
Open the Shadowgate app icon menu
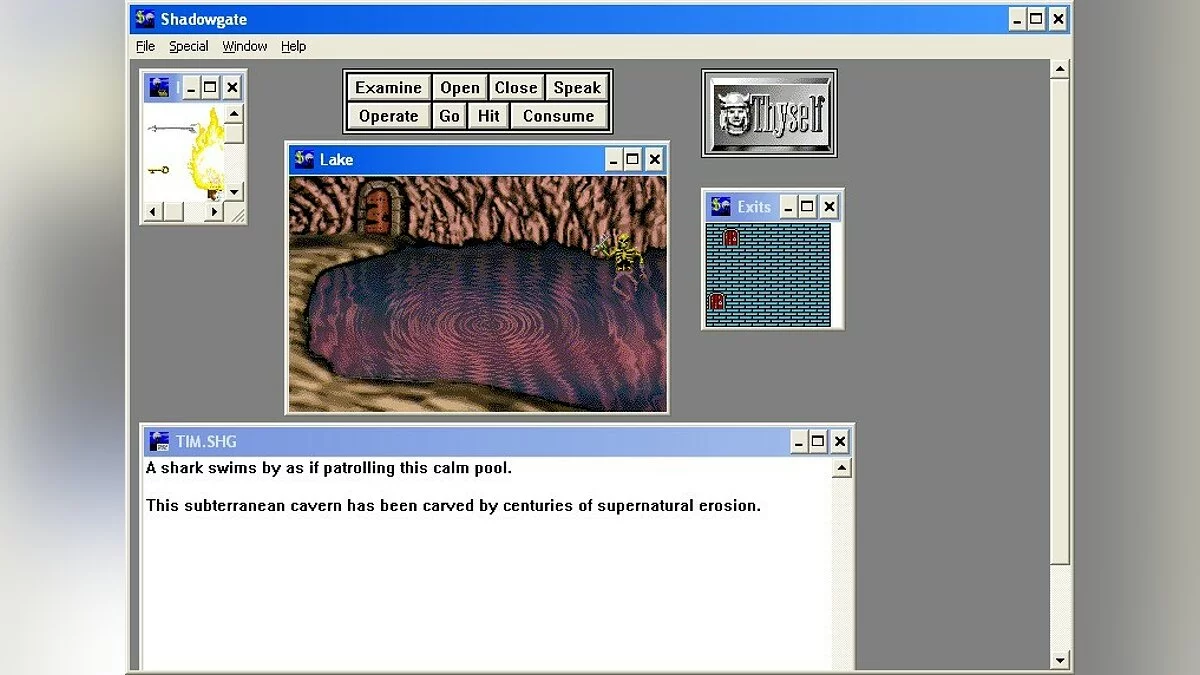point(145,19)
